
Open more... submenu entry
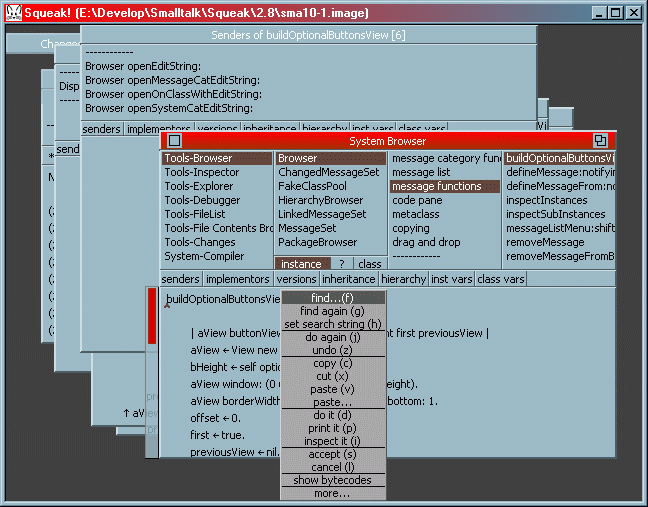(x=332, y=493)
